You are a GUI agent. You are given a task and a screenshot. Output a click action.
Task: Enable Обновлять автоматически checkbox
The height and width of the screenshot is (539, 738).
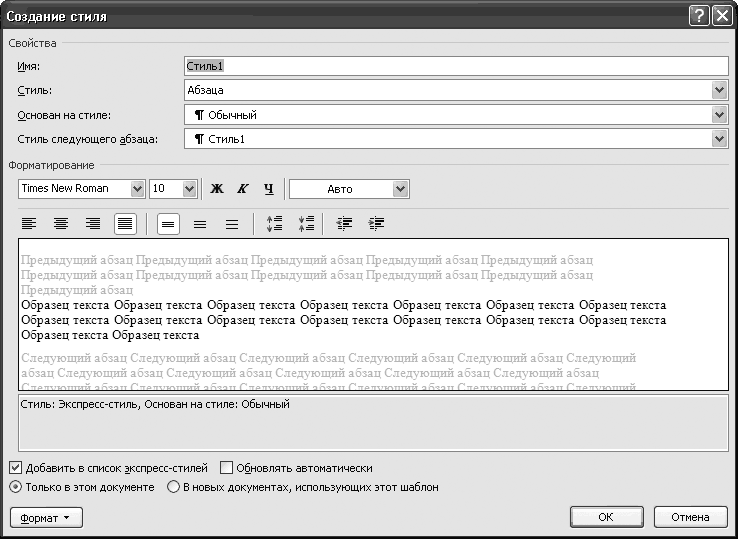pos(226,468)
